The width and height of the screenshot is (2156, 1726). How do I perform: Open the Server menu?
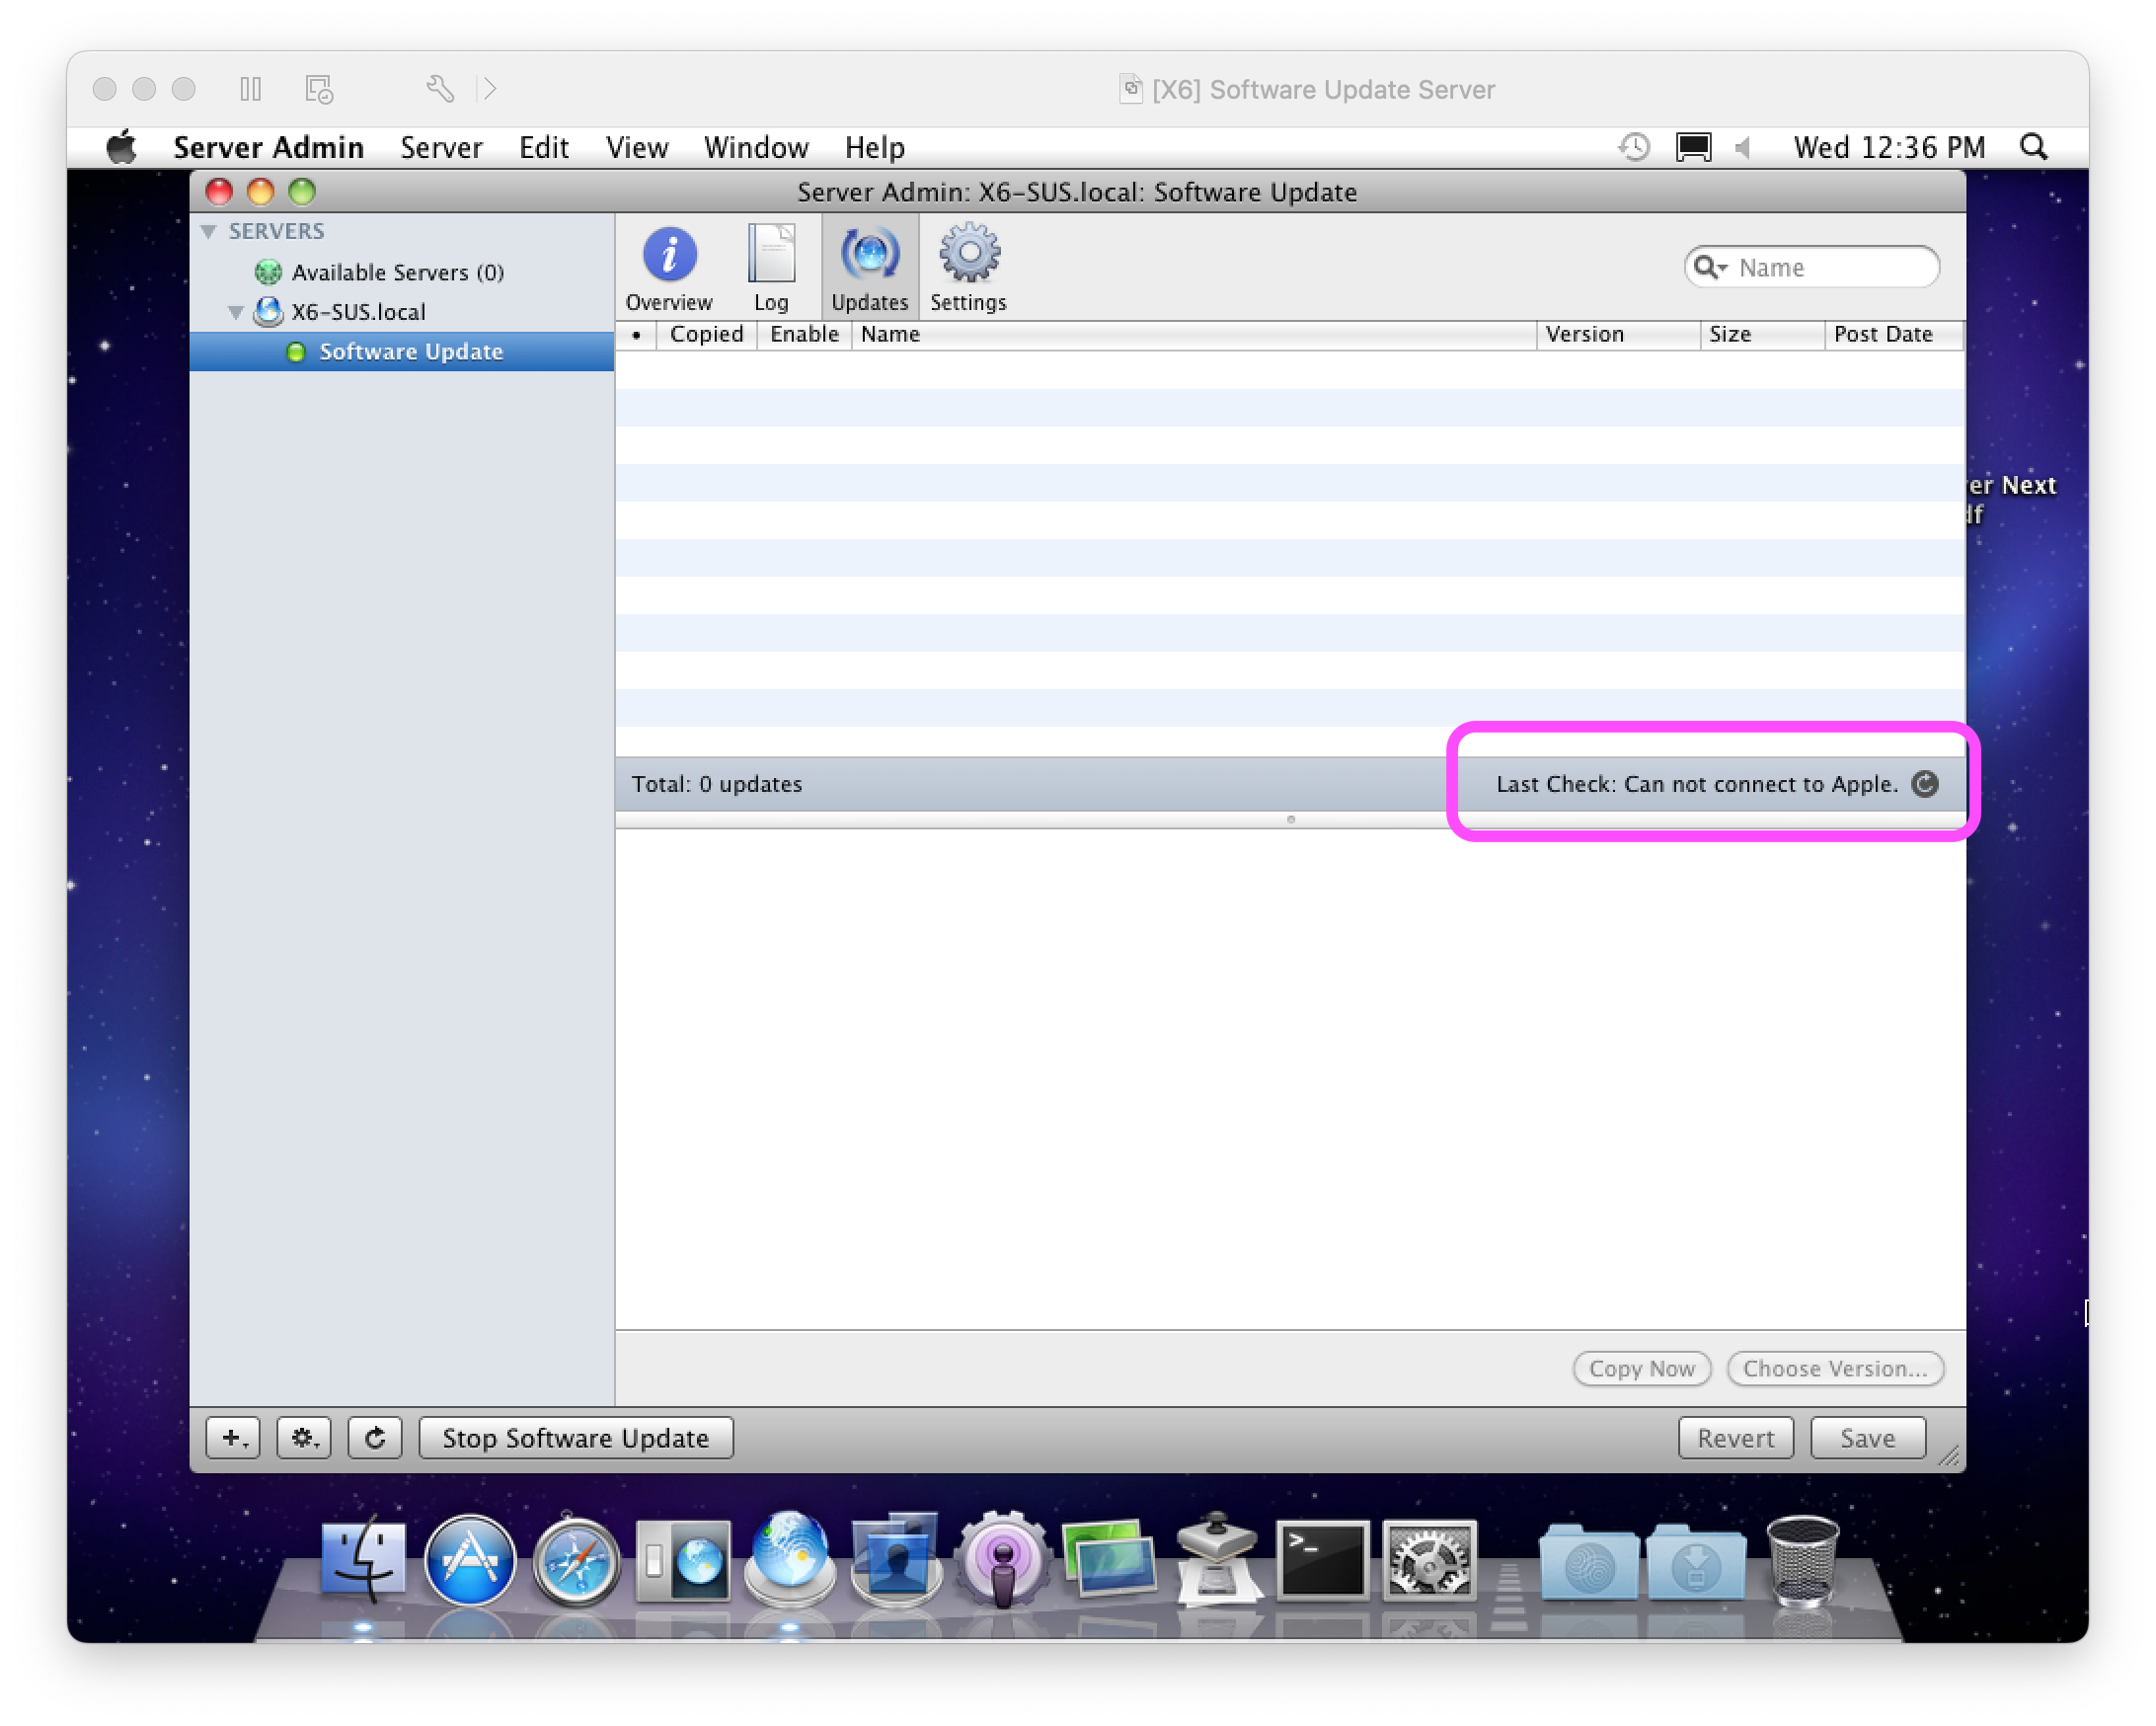[x=441, y=148]
